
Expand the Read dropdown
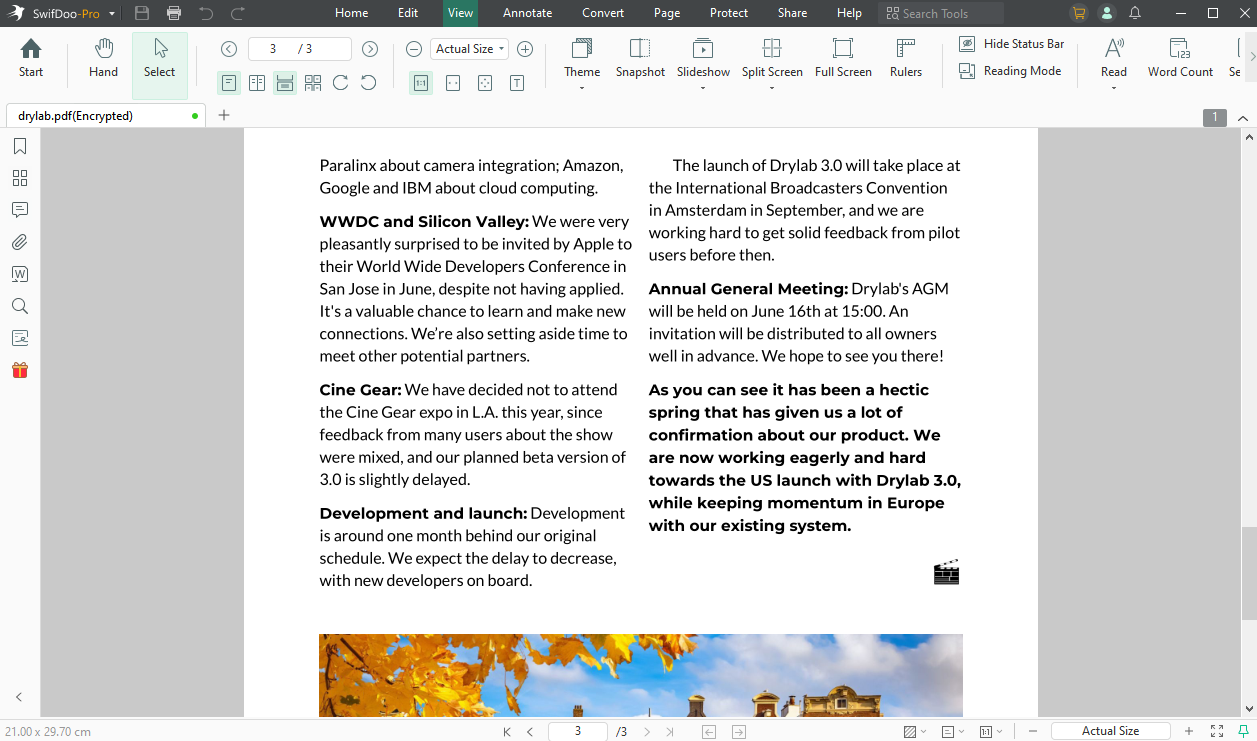pos(1114,88)
